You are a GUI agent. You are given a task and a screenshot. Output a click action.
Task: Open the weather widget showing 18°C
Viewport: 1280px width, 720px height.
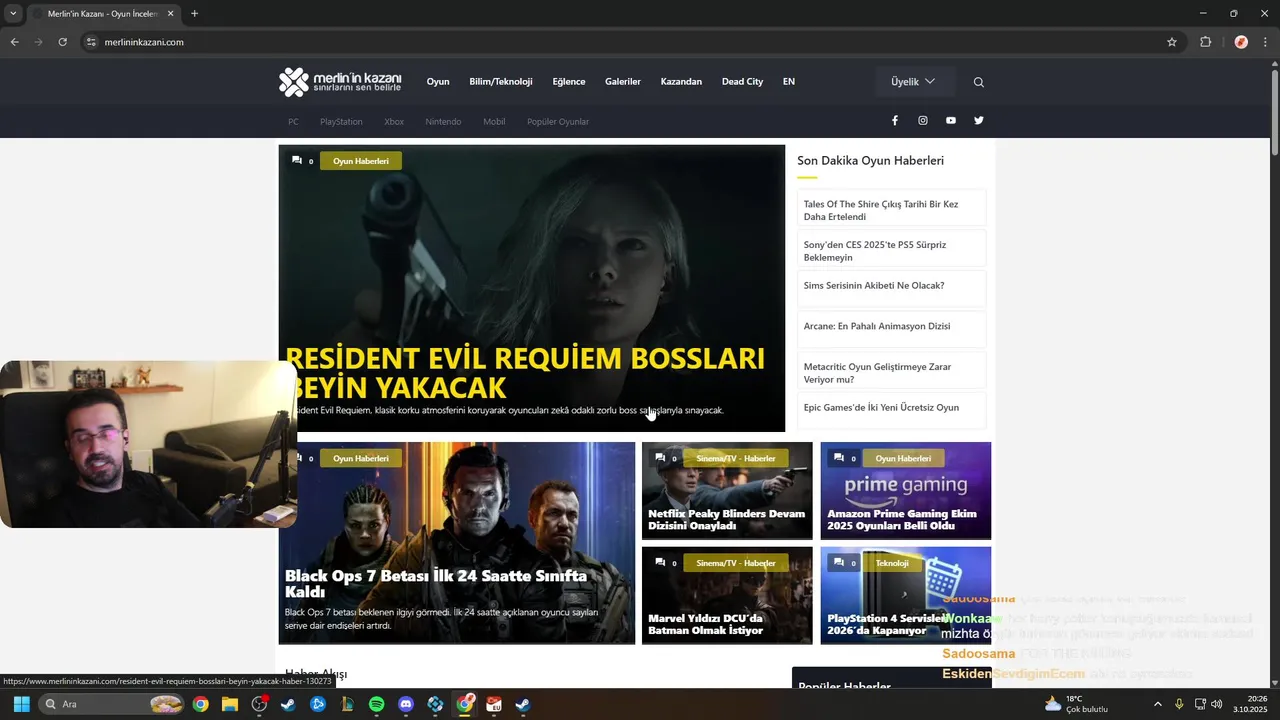click(x=1077, y=704)
